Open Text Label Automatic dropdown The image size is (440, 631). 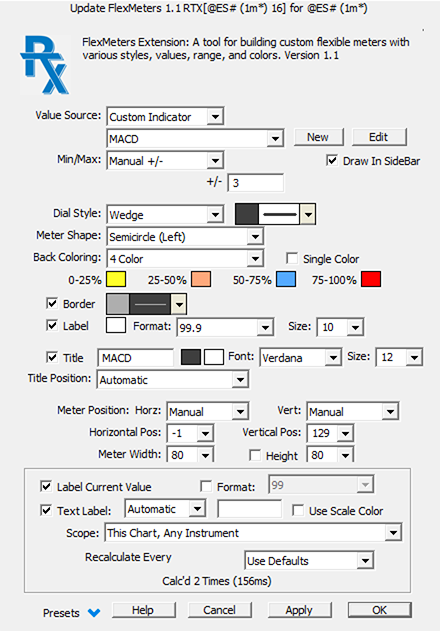click(165, 509)
